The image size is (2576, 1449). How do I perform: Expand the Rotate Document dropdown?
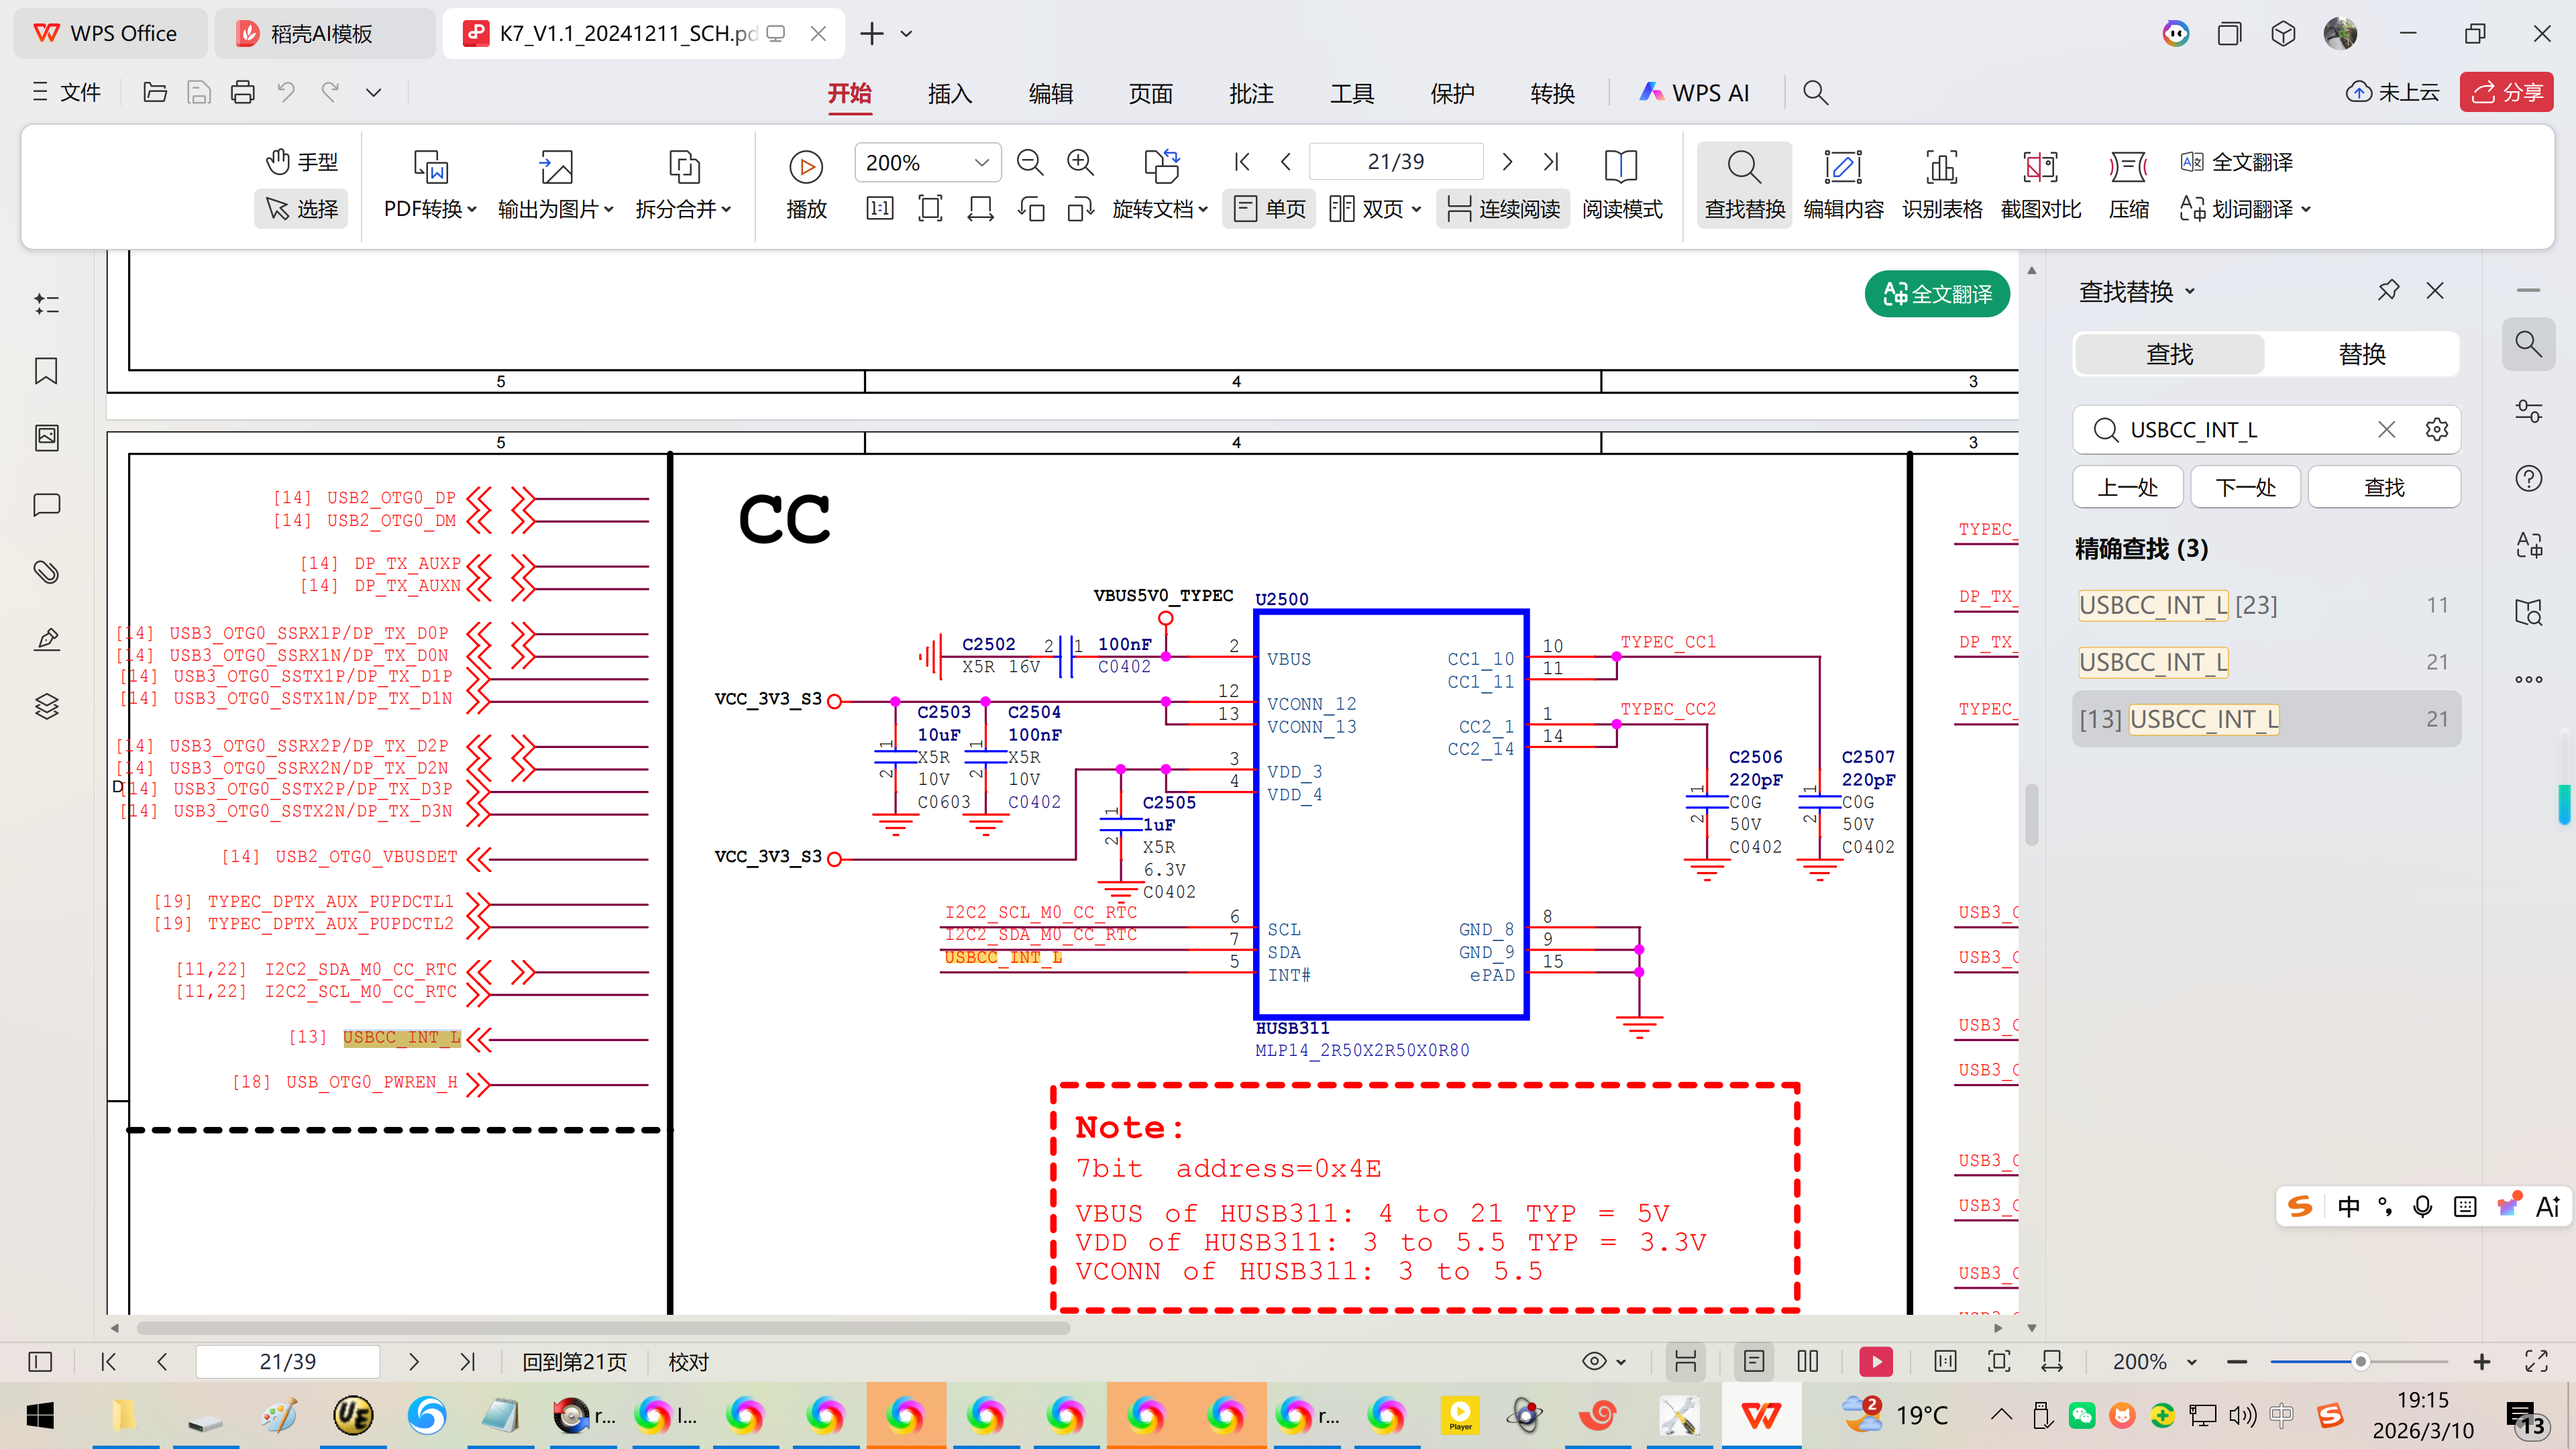pos(1160,209)
